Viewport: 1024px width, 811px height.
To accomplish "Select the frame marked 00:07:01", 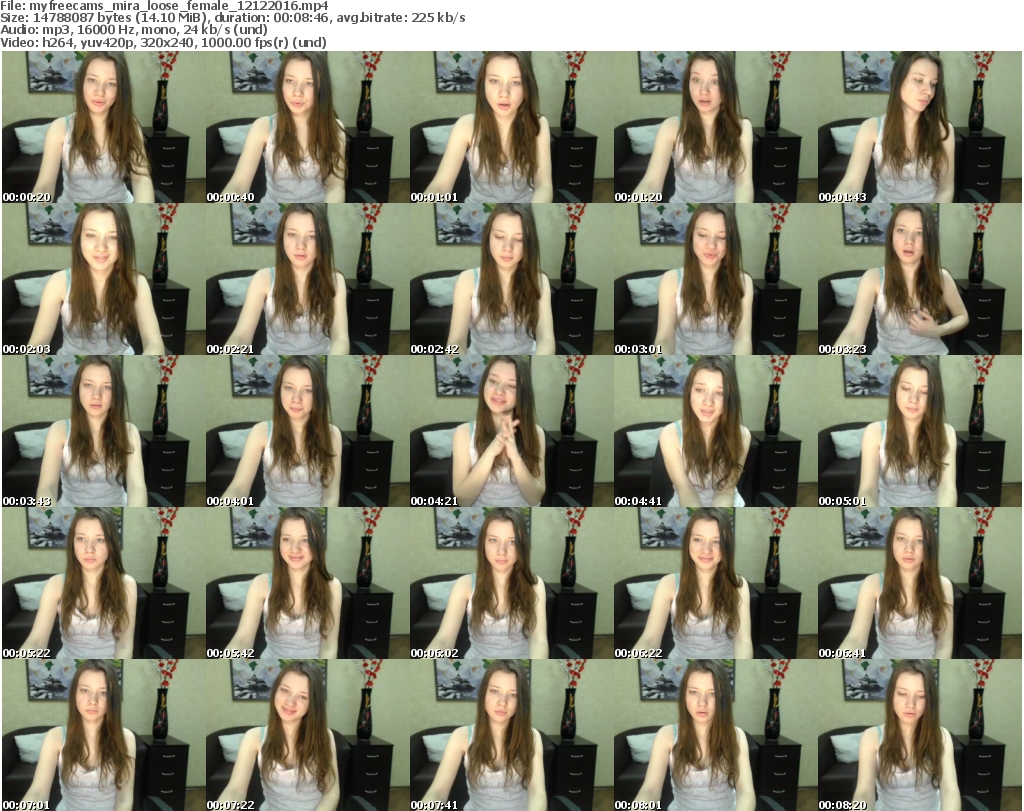I will (103, 735).
